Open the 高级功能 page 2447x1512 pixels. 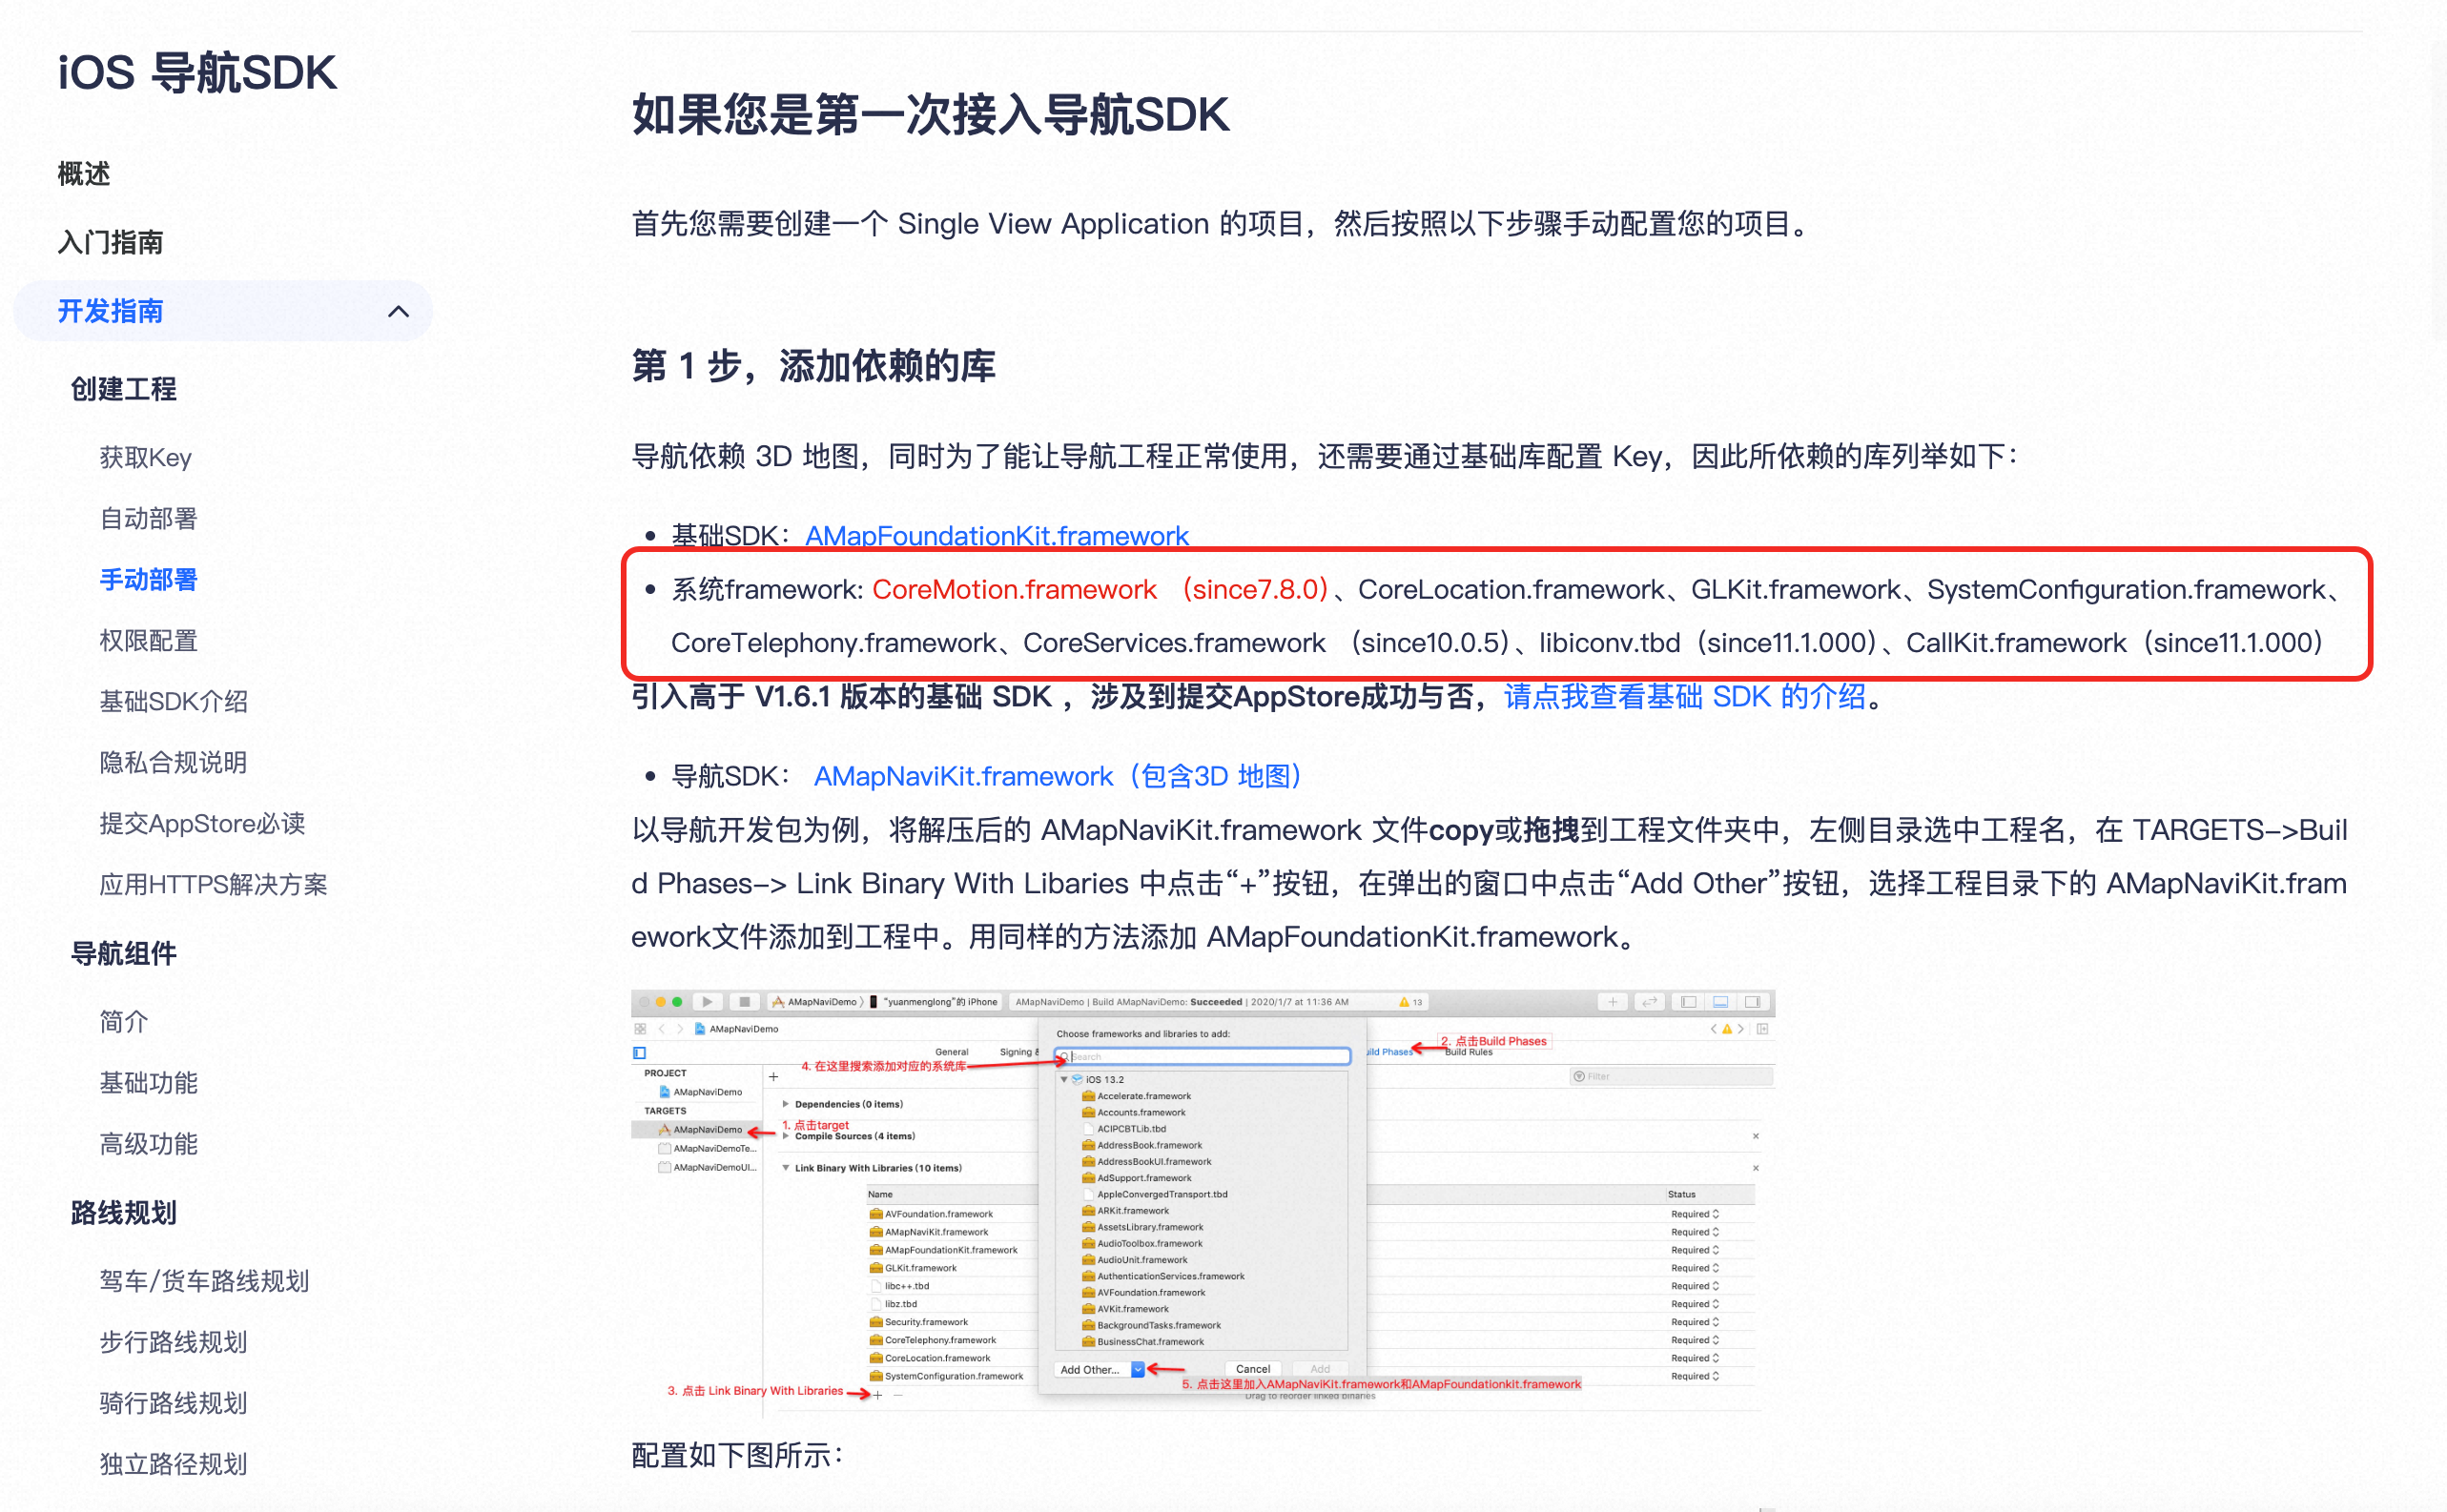click(x=148, y=1144)
